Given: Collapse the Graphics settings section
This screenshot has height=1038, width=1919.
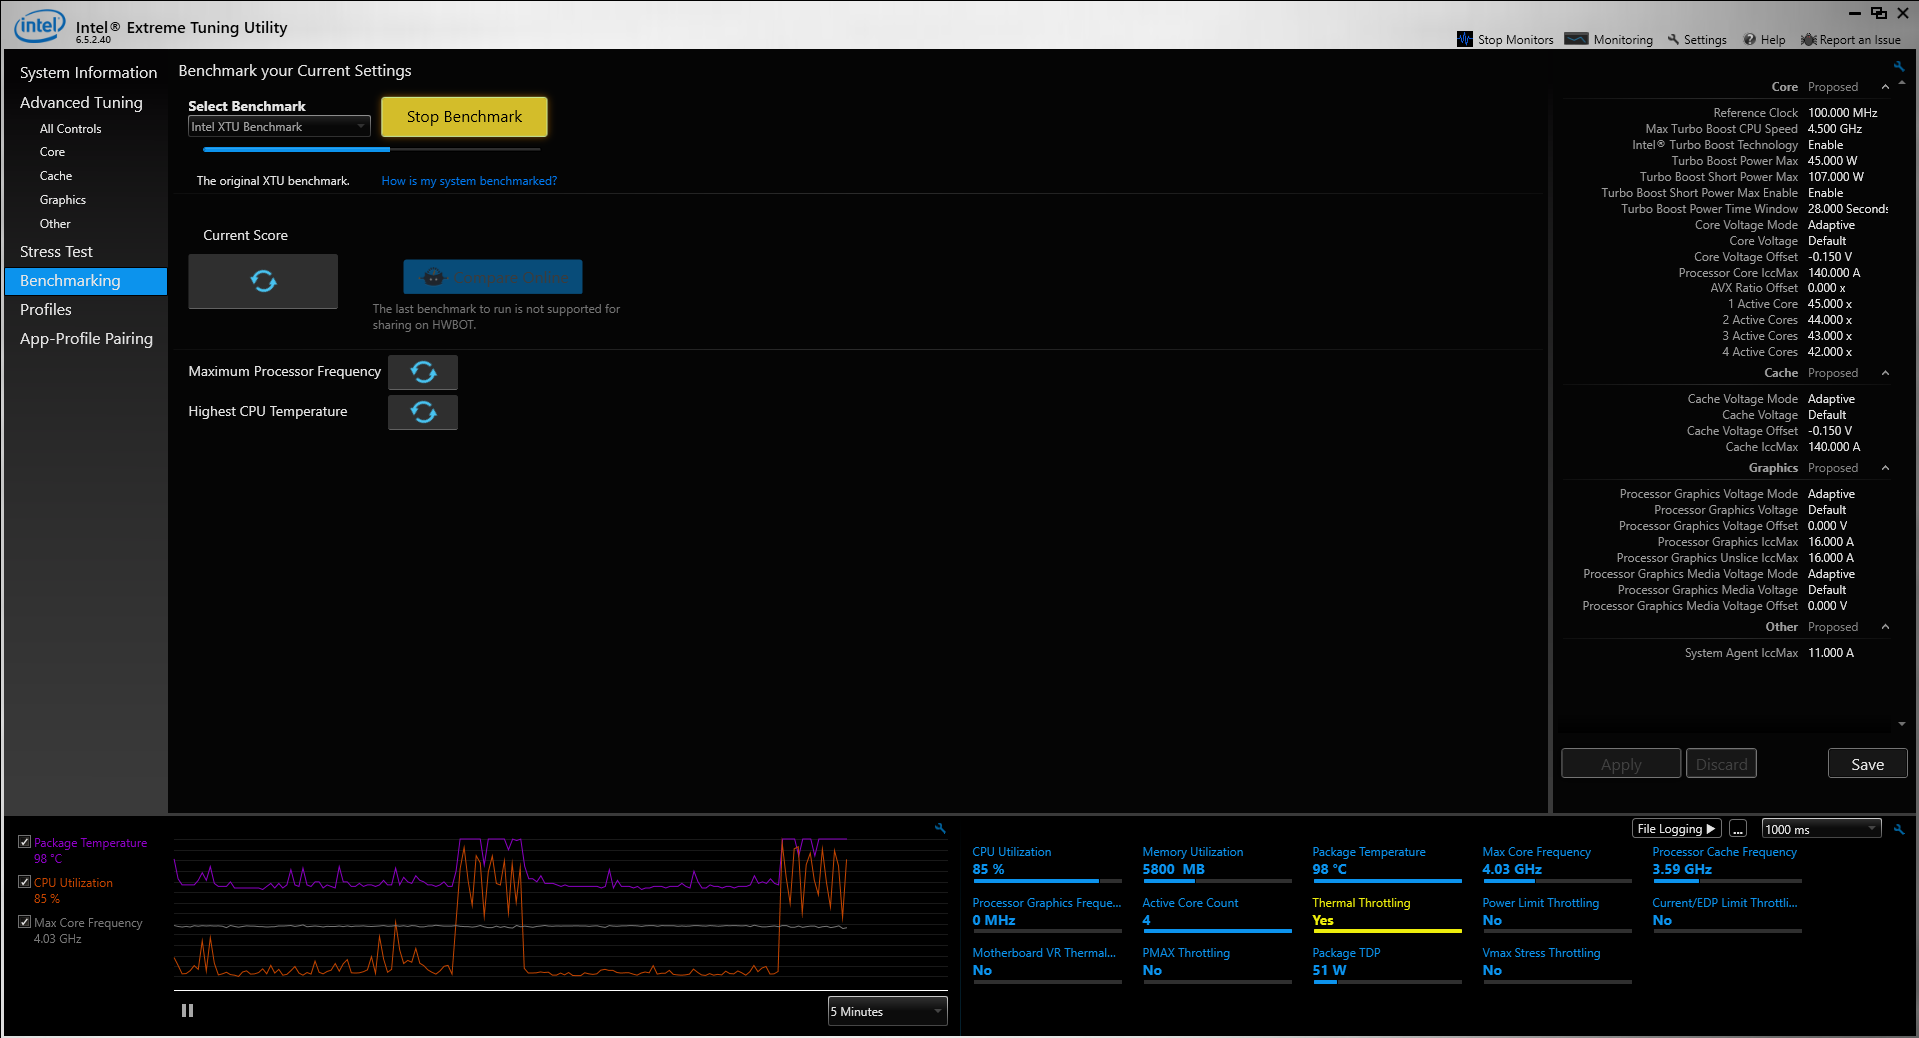Looking at the screenshot, I should tap(1885, 468).
